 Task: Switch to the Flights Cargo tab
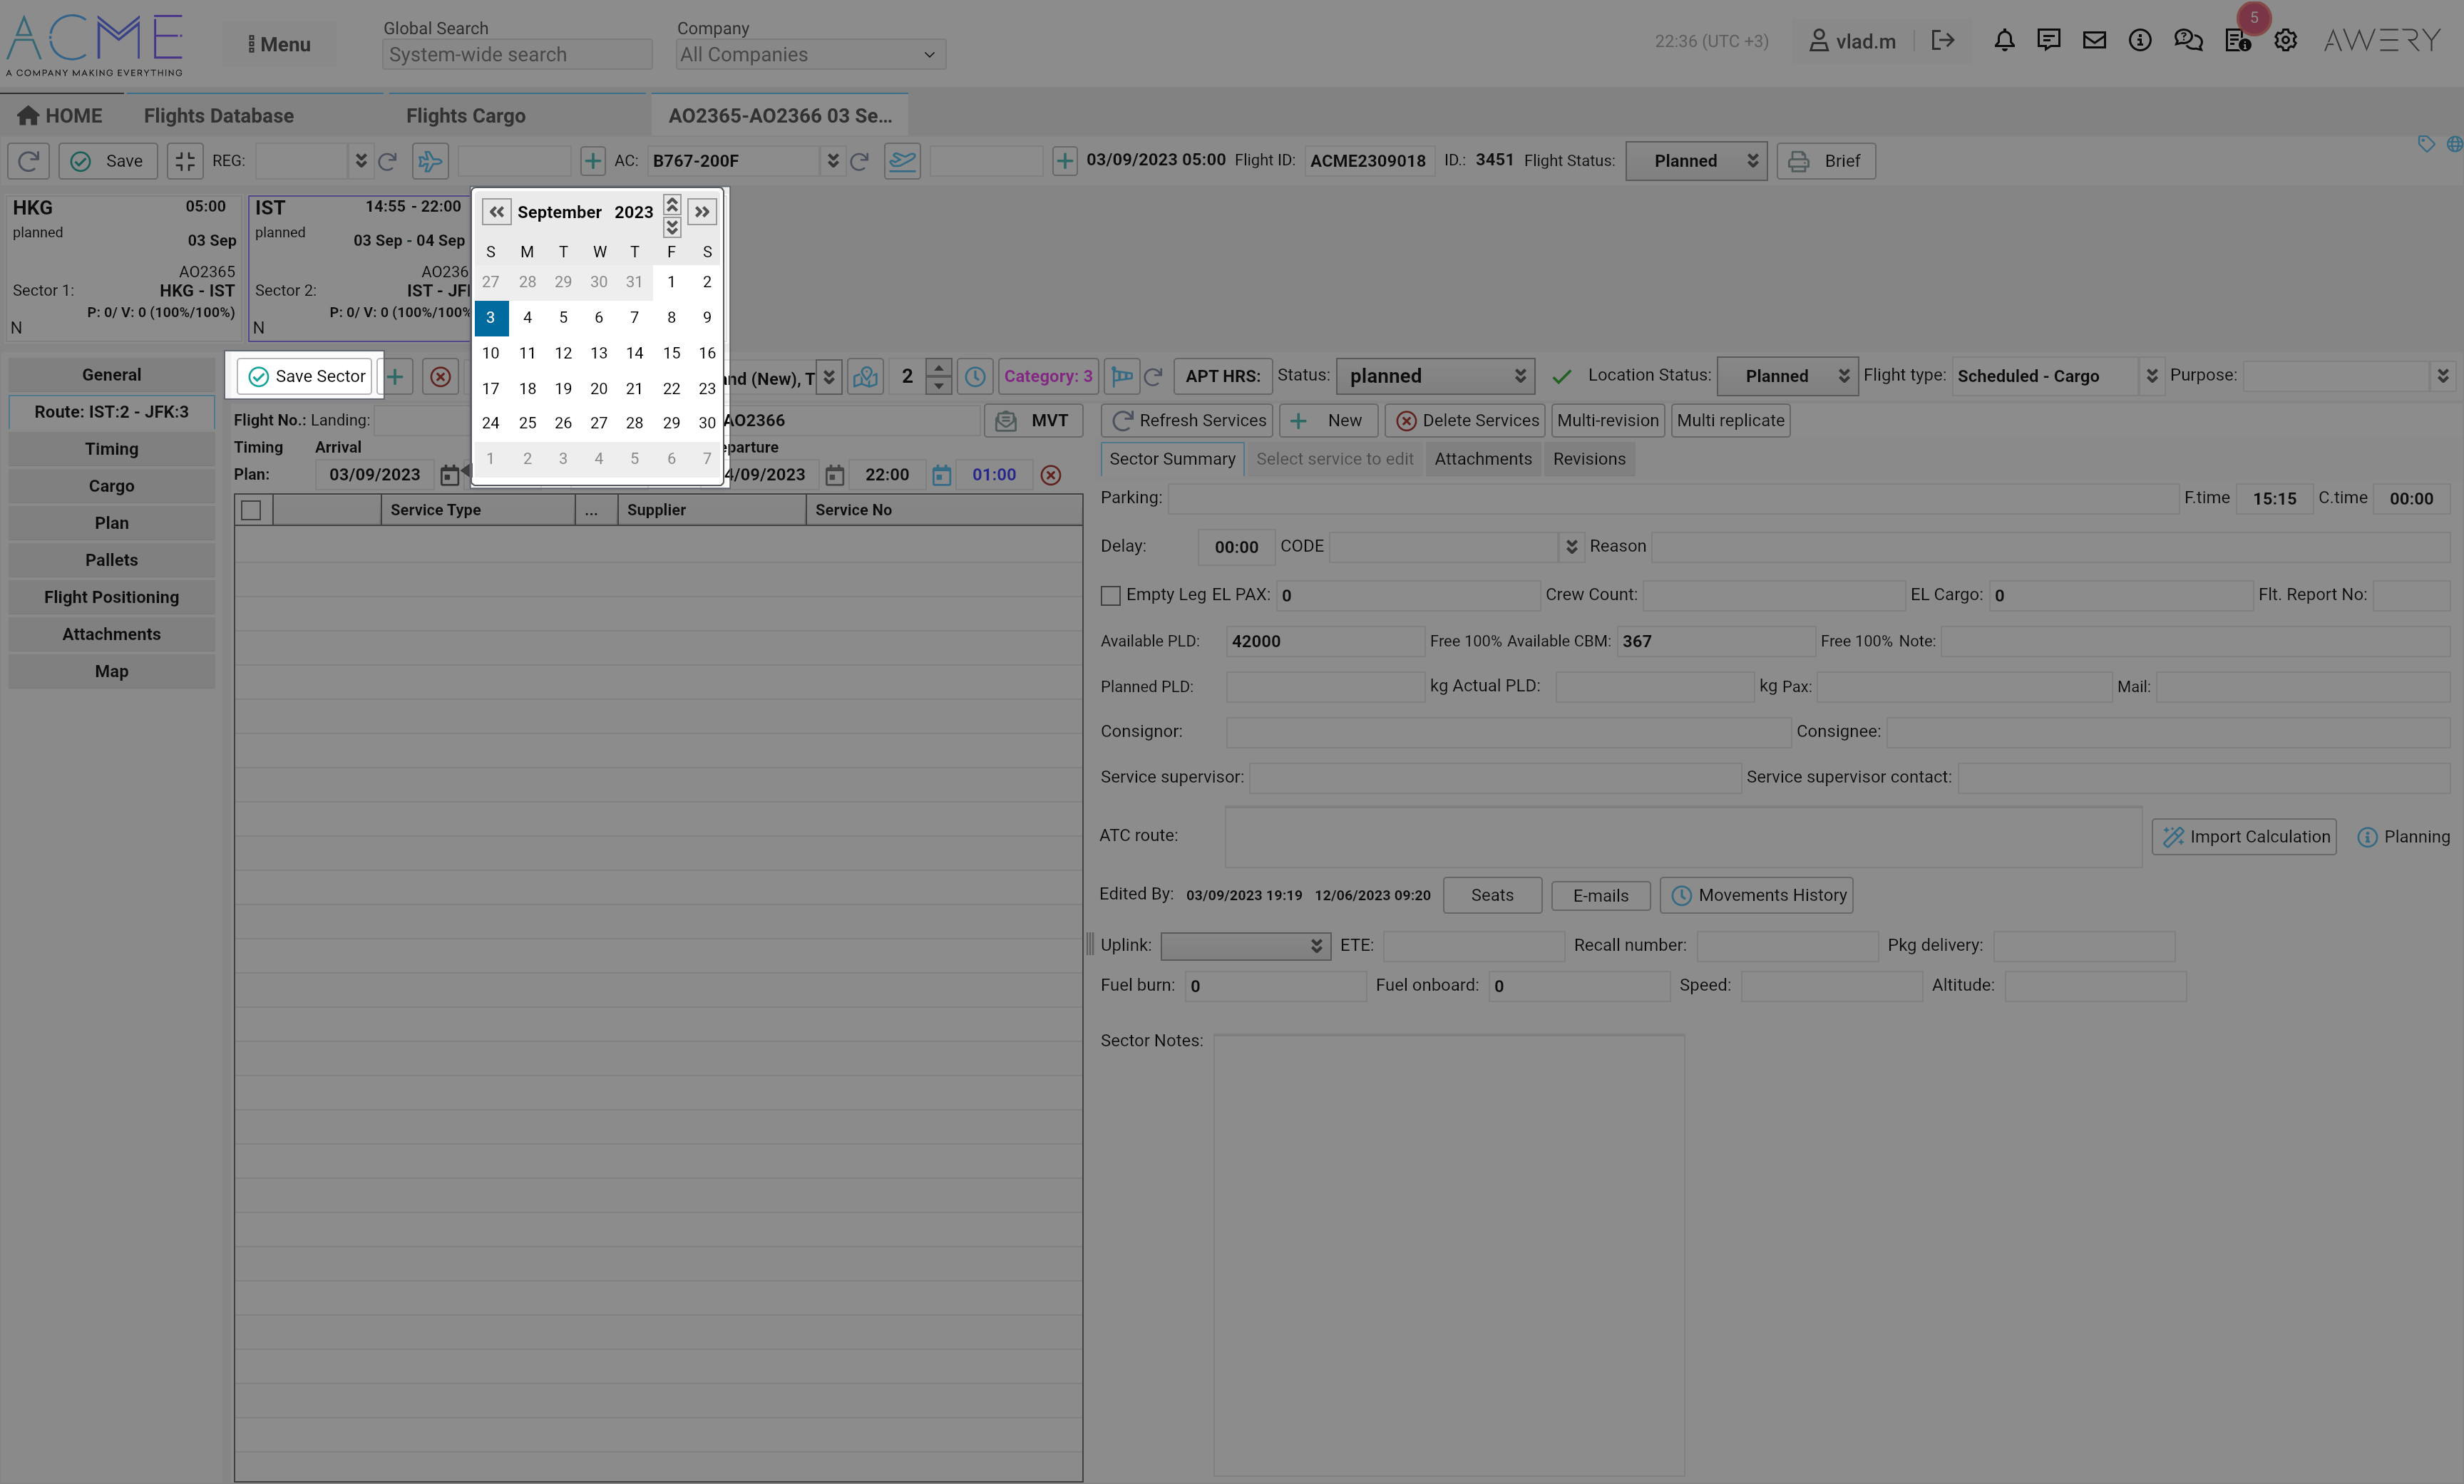(x=465, y=116)
